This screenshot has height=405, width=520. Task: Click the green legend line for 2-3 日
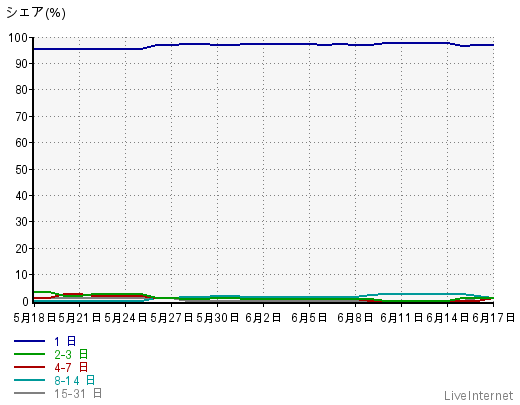pos(29,354)
